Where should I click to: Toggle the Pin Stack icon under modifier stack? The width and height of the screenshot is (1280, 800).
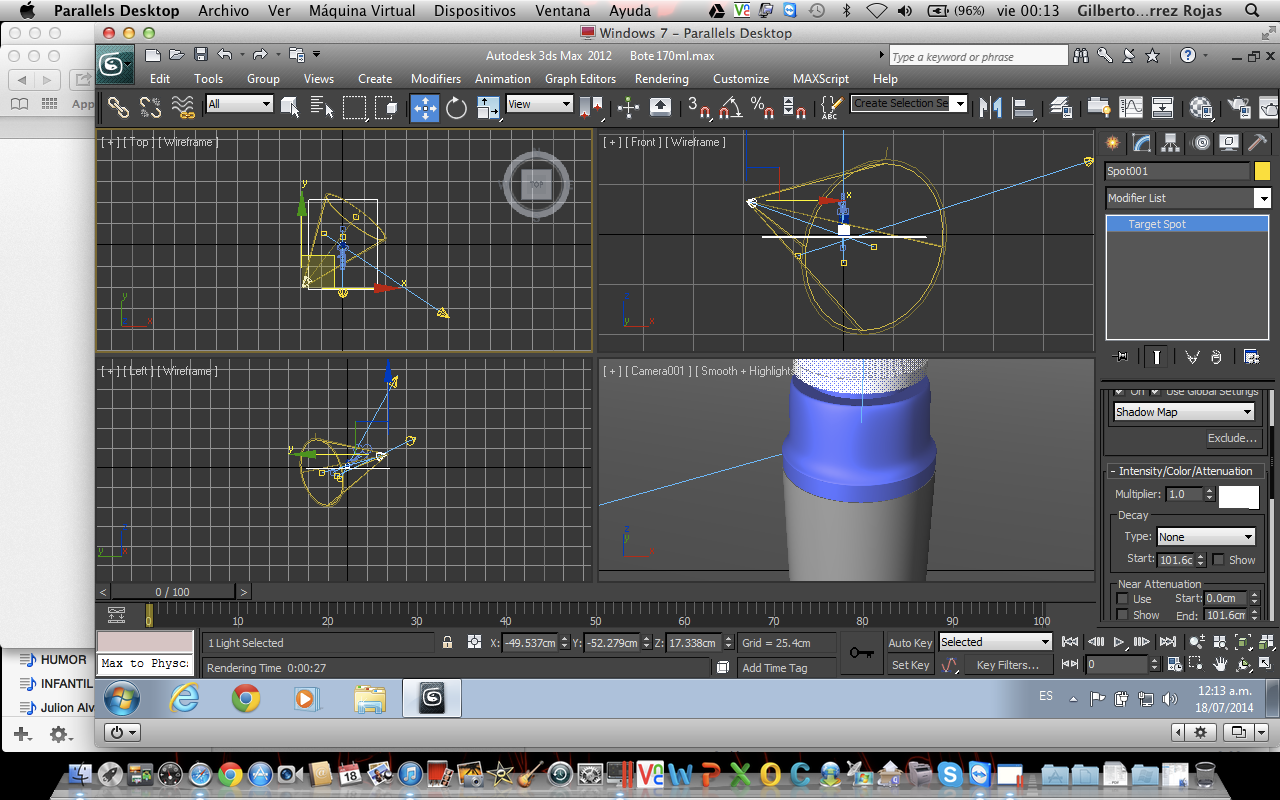1121,357
